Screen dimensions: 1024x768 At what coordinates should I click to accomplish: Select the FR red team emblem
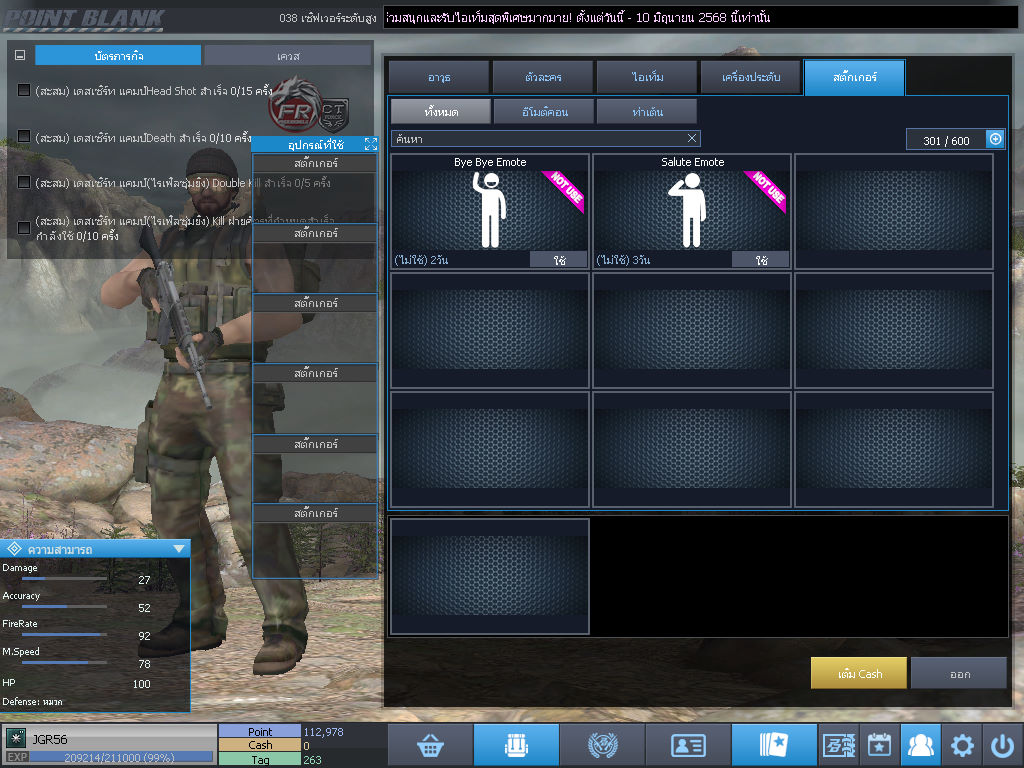[293, 104]
